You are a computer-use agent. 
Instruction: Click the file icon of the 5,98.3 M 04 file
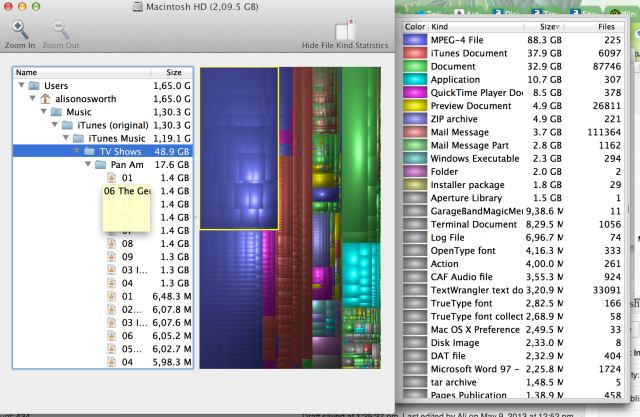point(111,362)
